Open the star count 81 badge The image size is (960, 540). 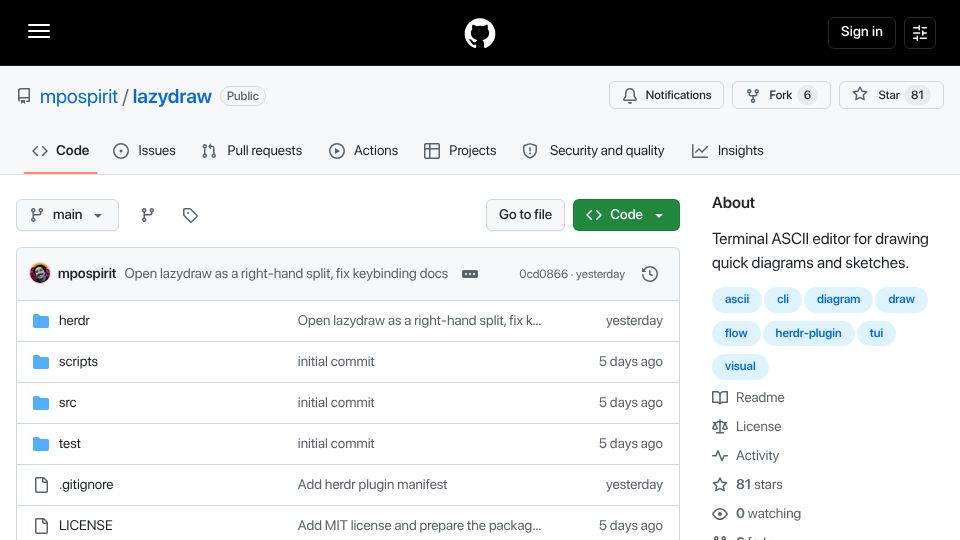click(x=917, y=95)
